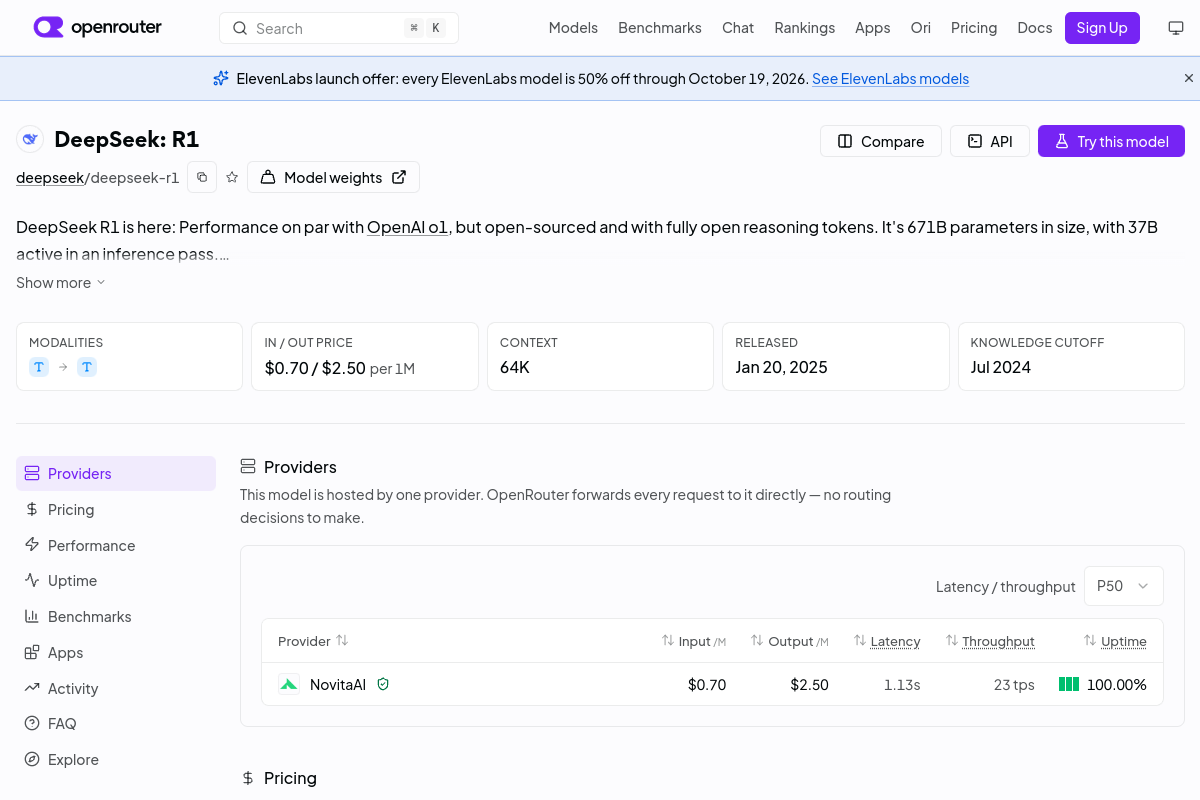Image resolution: width=1200 pixels, height=800 pixels.
Task: Select FAQ in the sidebar
Action: pyautogui.click(x=116, y=724)
